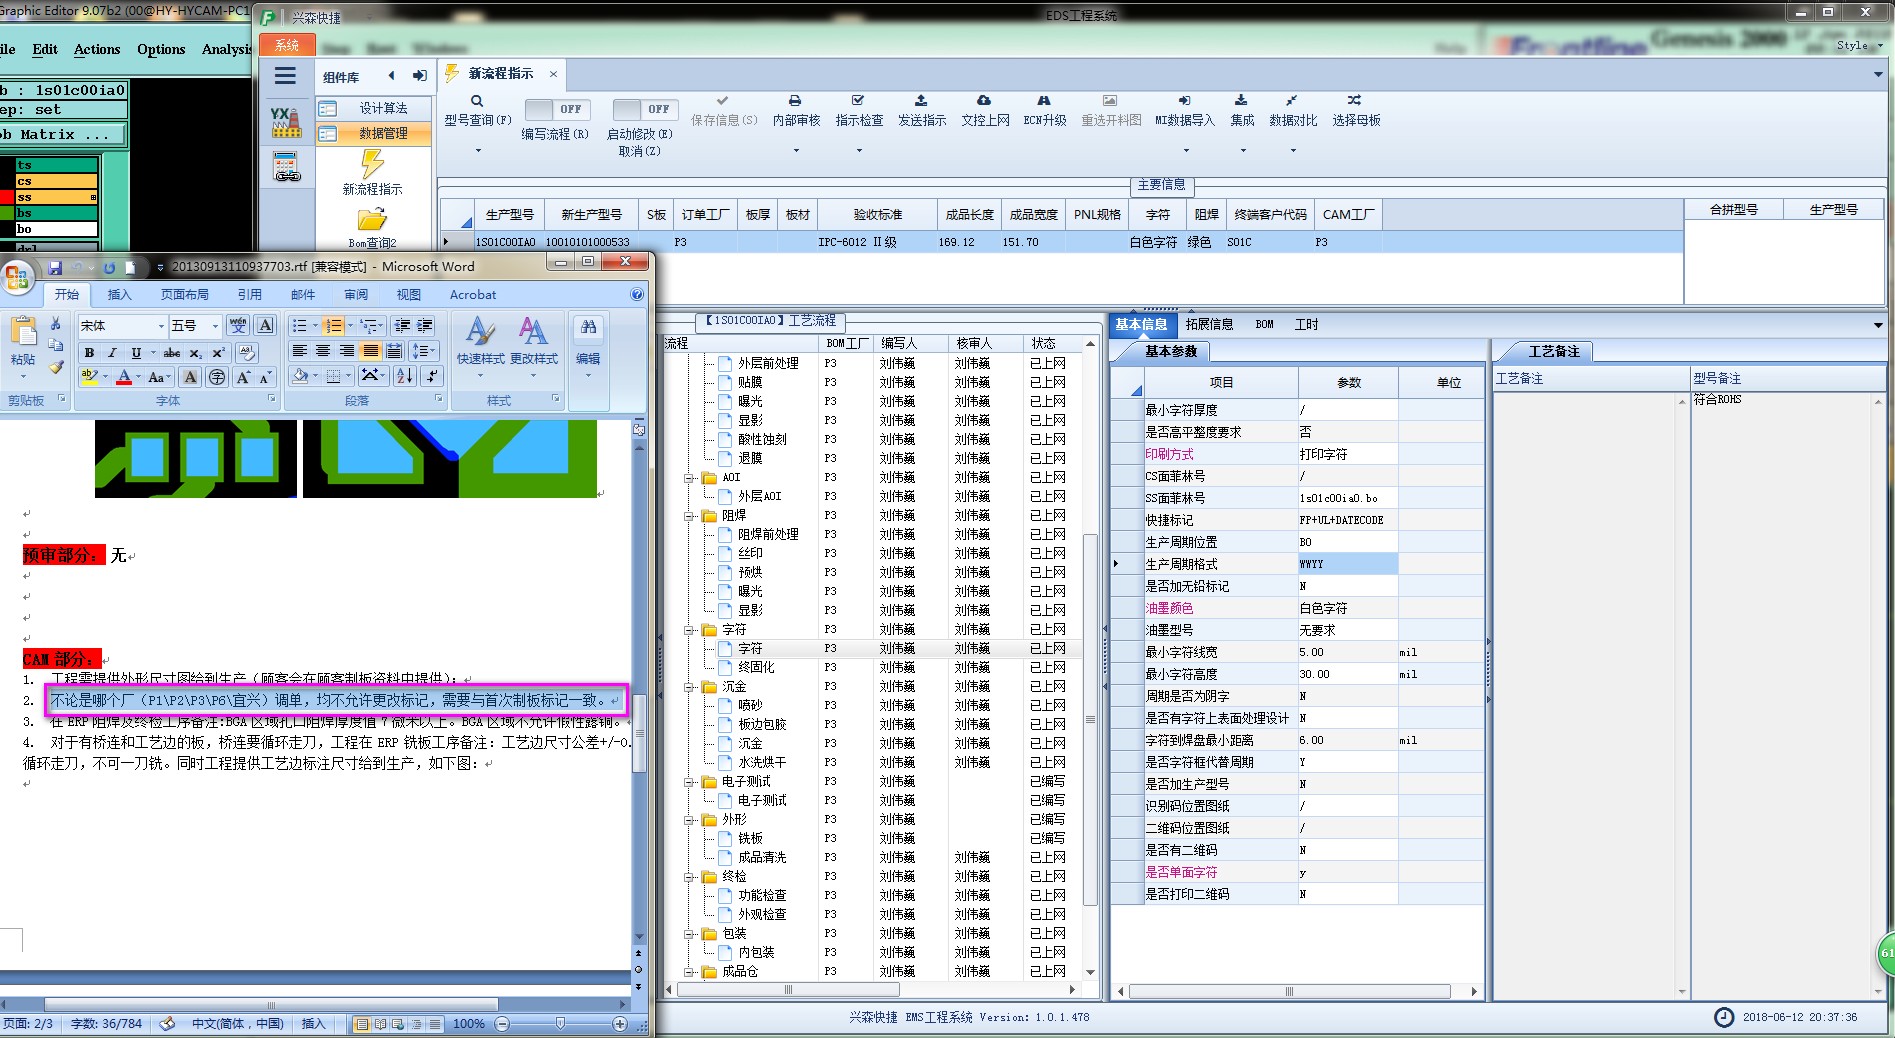
Task: Open Word help question mark
Action: (637, 295)
